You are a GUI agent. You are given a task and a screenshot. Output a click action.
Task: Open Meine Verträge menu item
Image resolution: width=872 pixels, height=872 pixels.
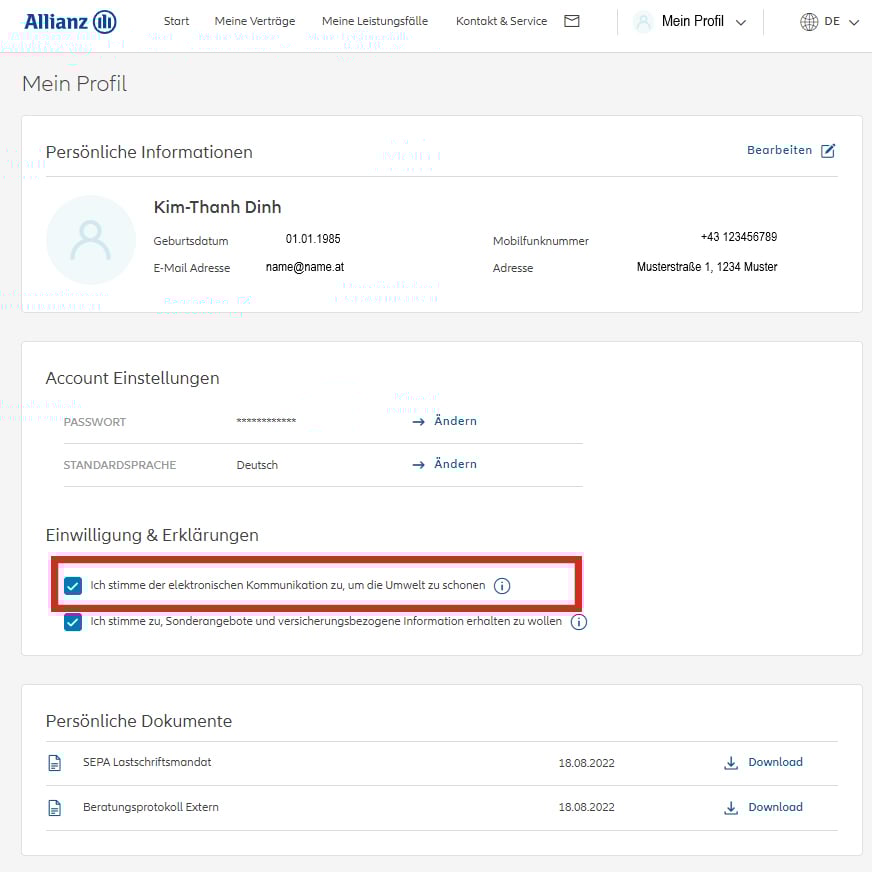coord(255,21)
